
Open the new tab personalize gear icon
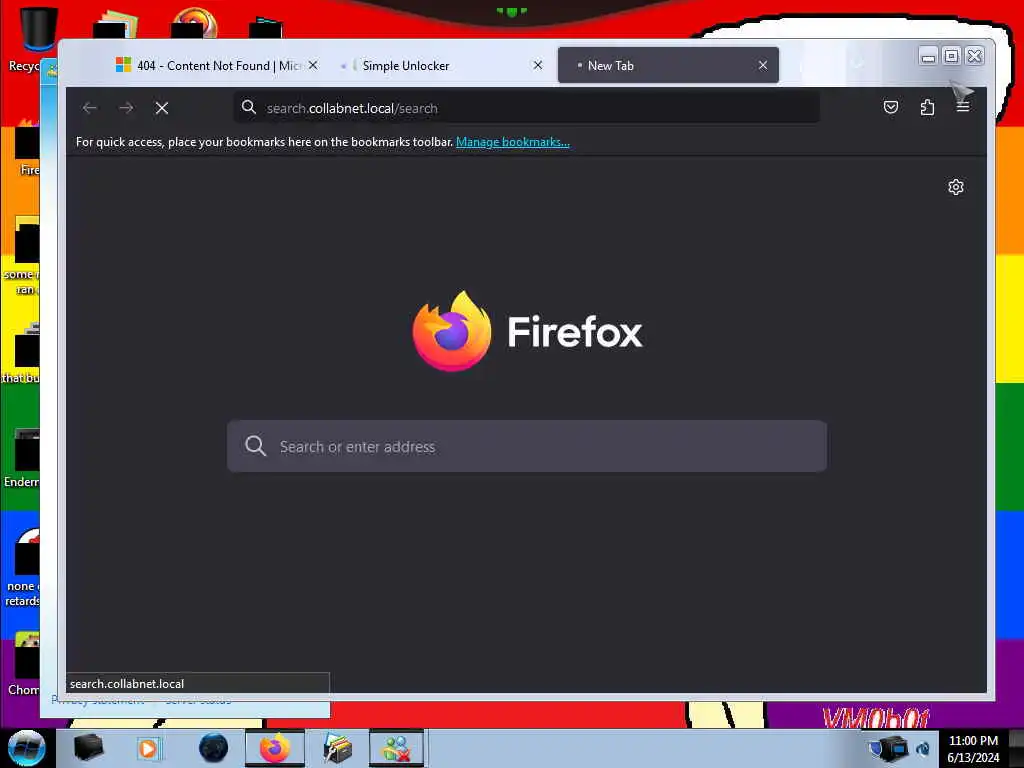coord(955,187)
